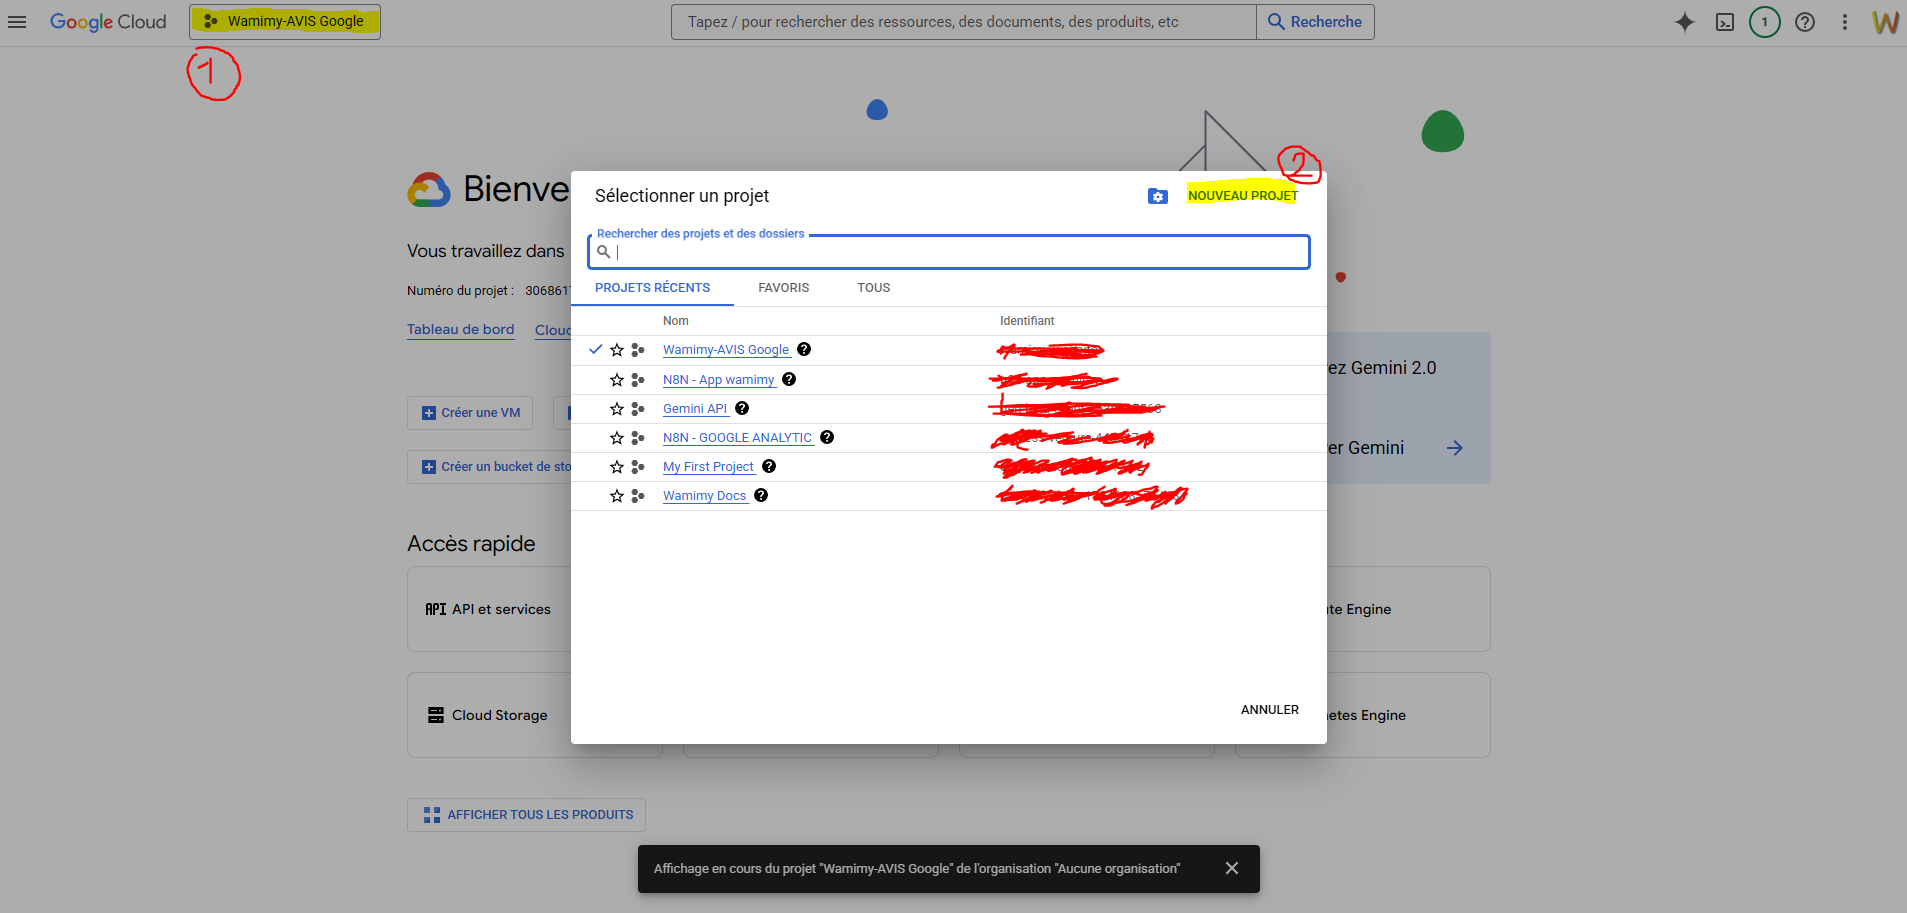1907x913 pixels.
Task: Click the Recherche search button
Action: 1315,22
